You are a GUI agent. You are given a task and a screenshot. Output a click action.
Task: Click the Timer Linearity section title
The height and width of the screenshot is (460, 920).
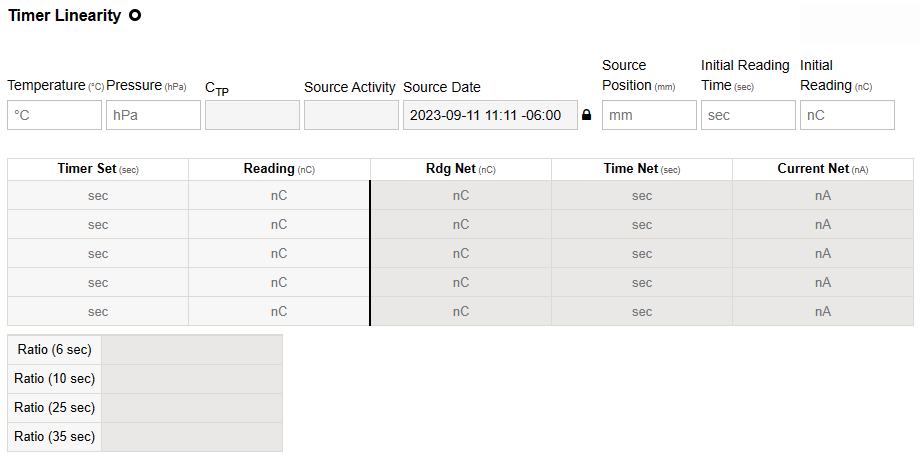(64, 16)
